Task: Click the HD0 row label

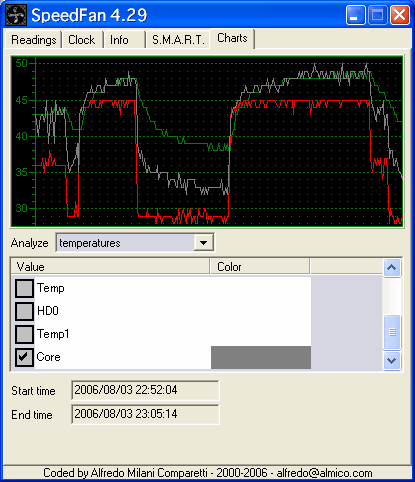Action: 48,311
